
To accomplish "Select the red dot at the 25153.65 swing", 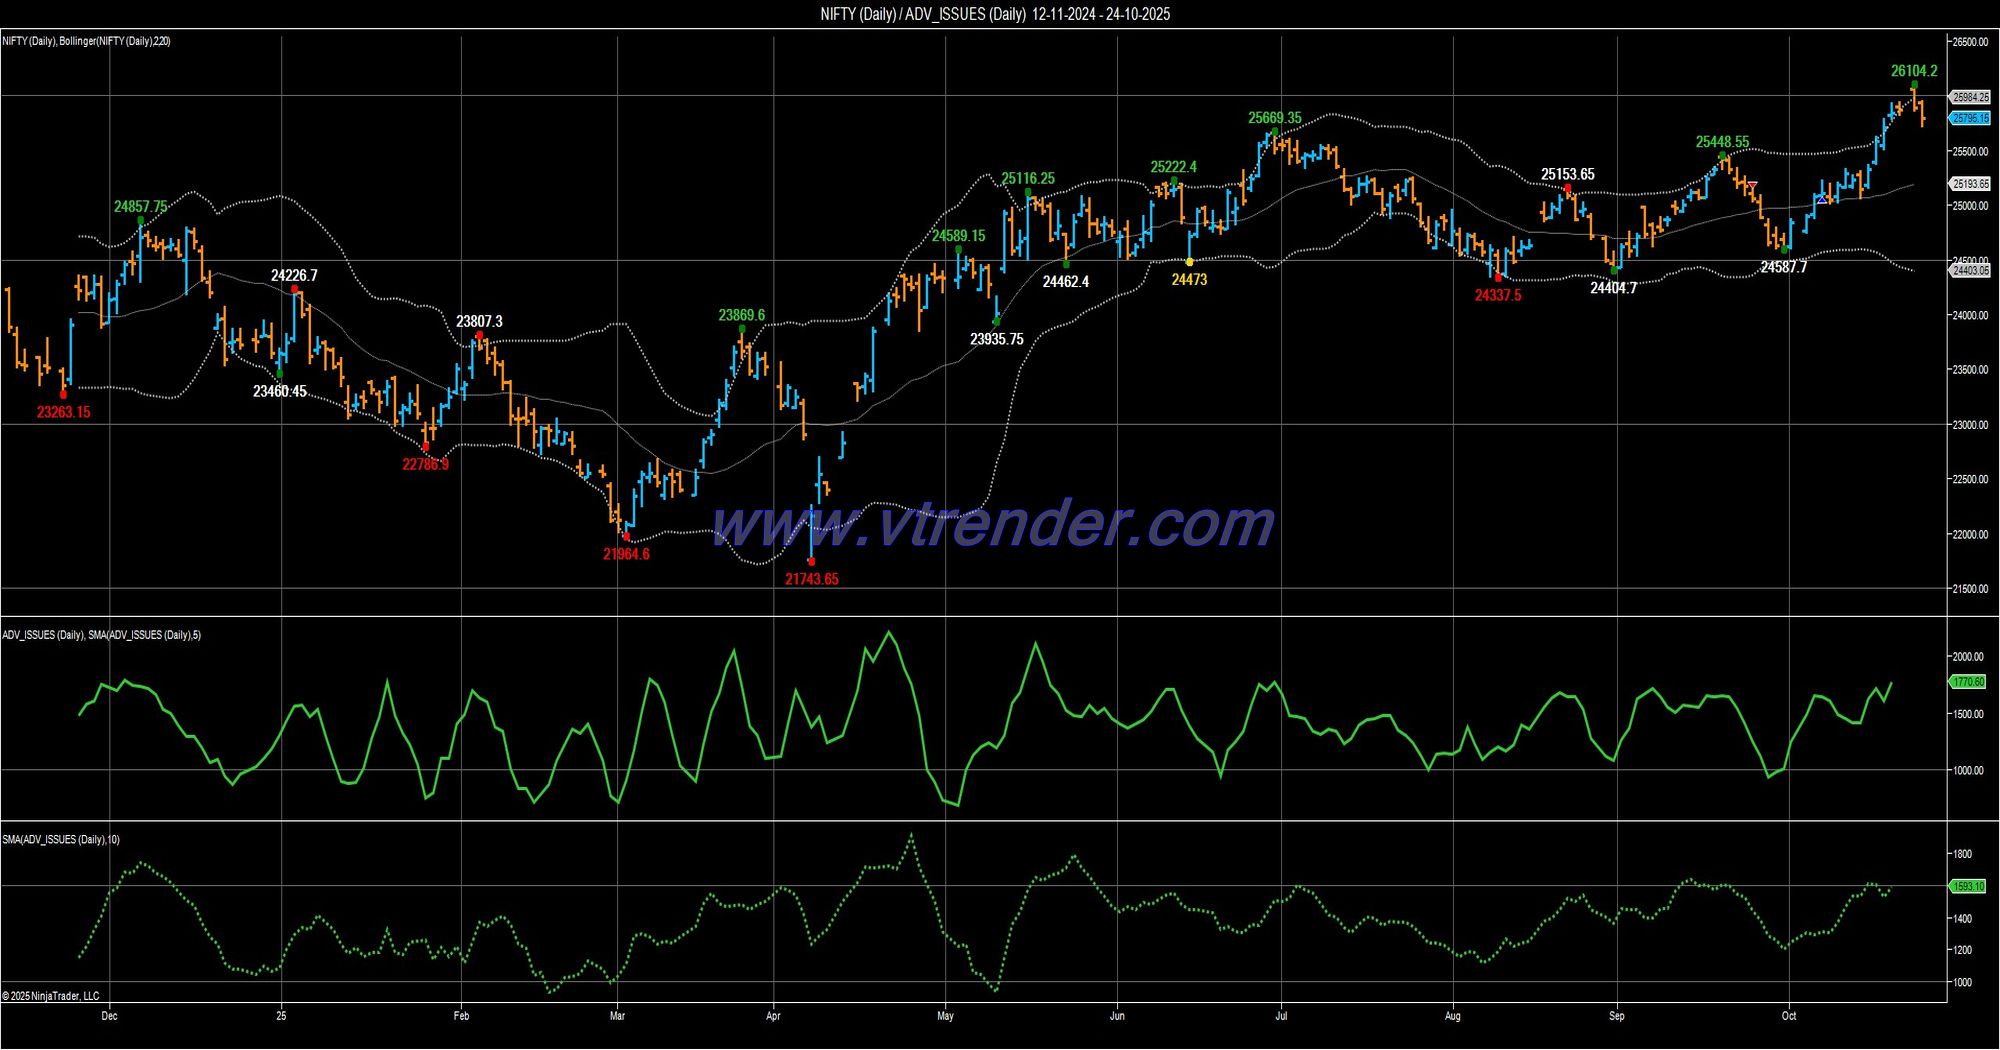I will click(x=1567, y=188).
